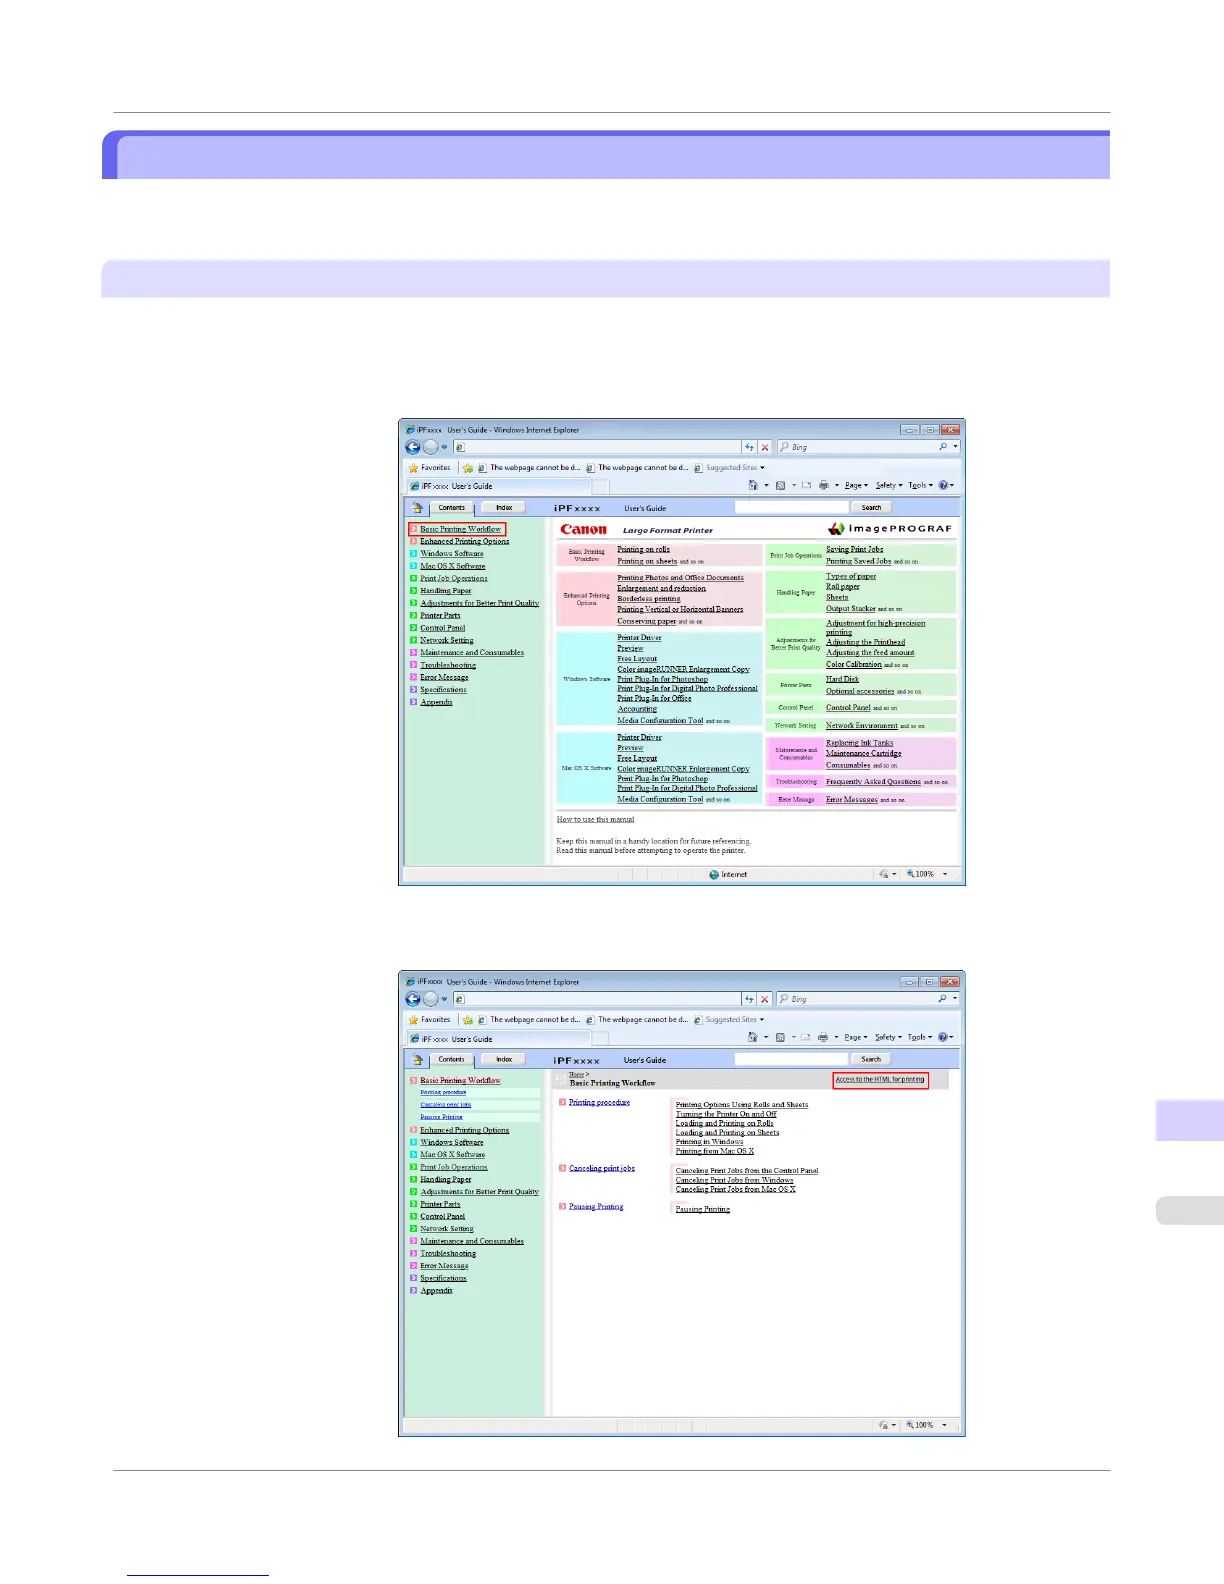
Task: Click the protected mode icon in the upper window status bar
Action: (883, 874)
